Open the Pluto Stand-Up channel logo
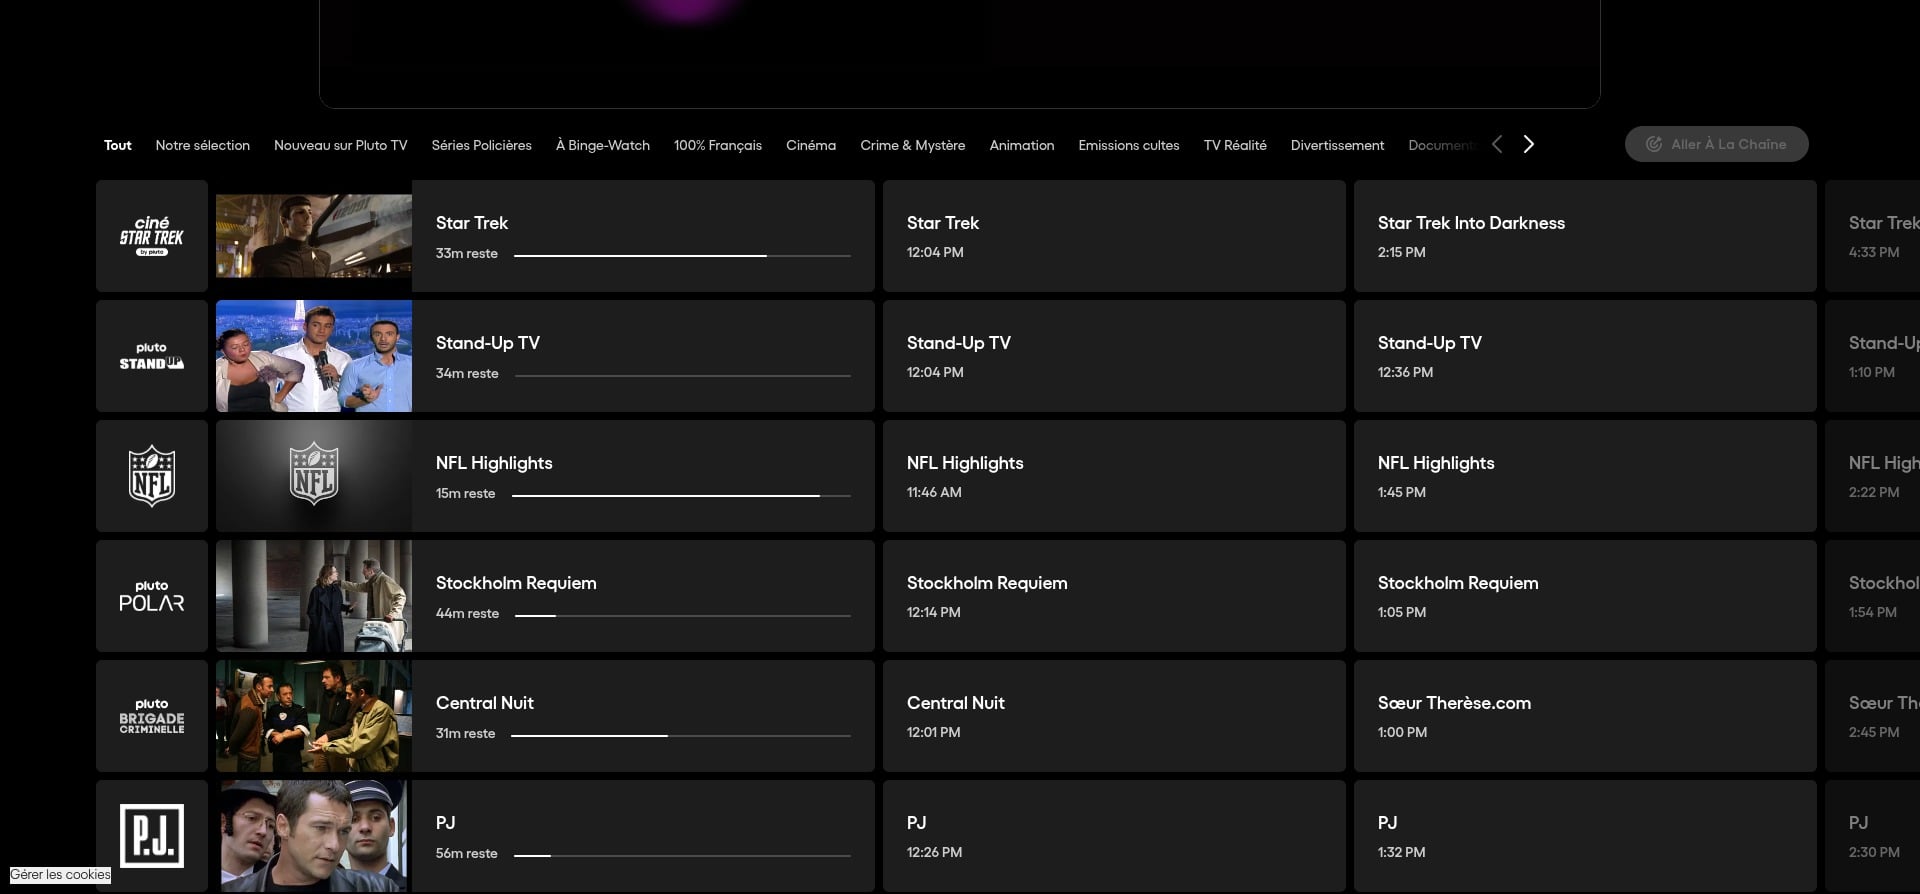 [152, 356]
